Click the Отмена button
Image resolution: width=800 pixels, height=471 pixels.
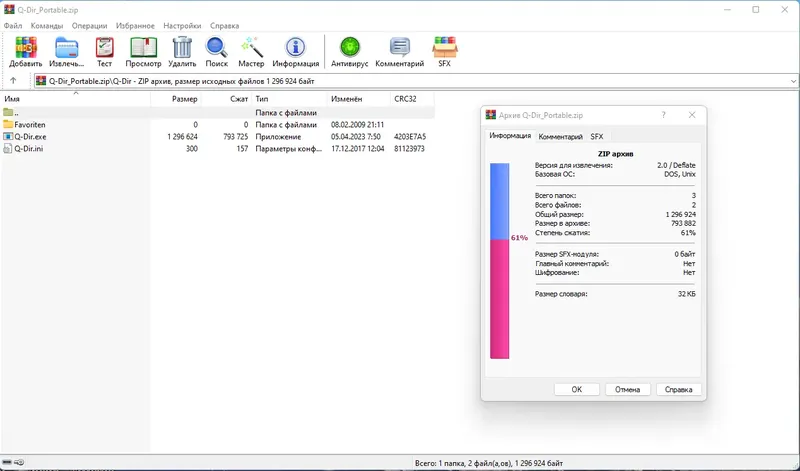tap(627, 389)
